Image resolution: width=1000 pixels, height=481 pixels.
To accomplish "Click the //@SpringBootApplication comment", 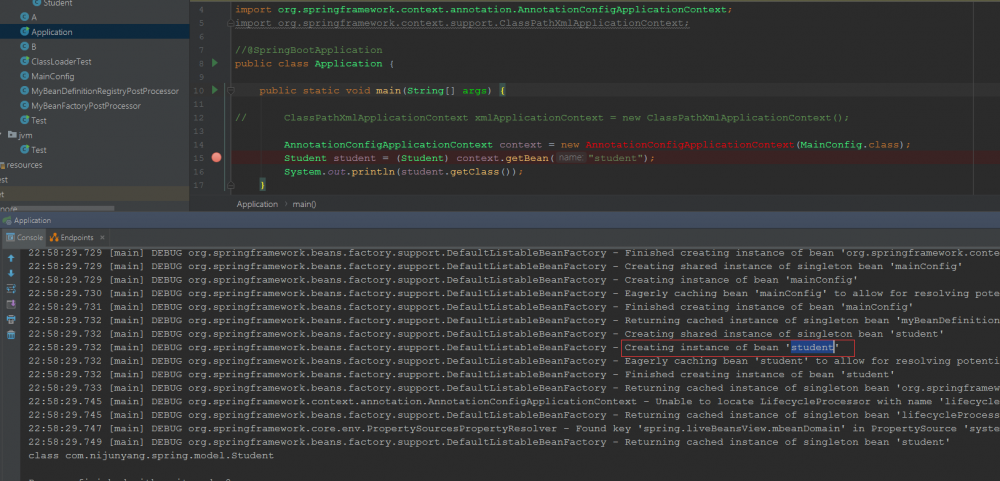I will point(309,50).
